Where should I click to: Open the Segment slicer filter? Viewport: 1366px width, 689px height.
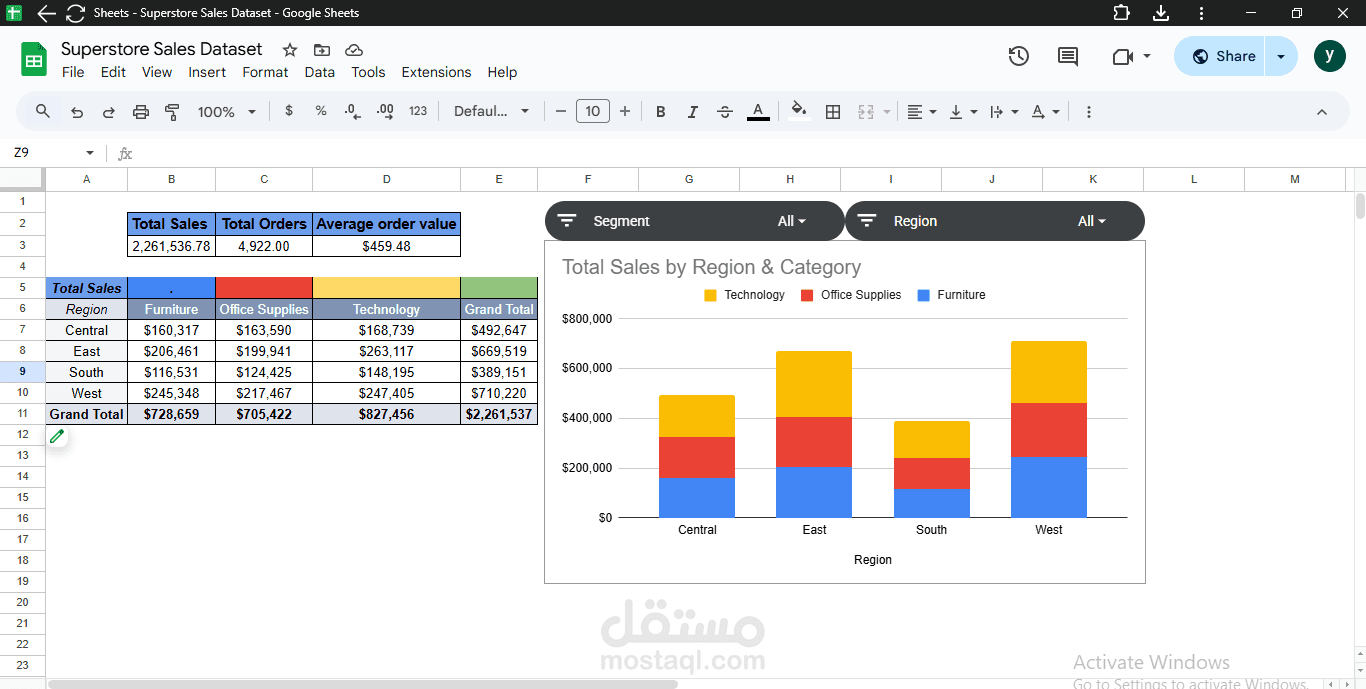(x=694, y=221)
